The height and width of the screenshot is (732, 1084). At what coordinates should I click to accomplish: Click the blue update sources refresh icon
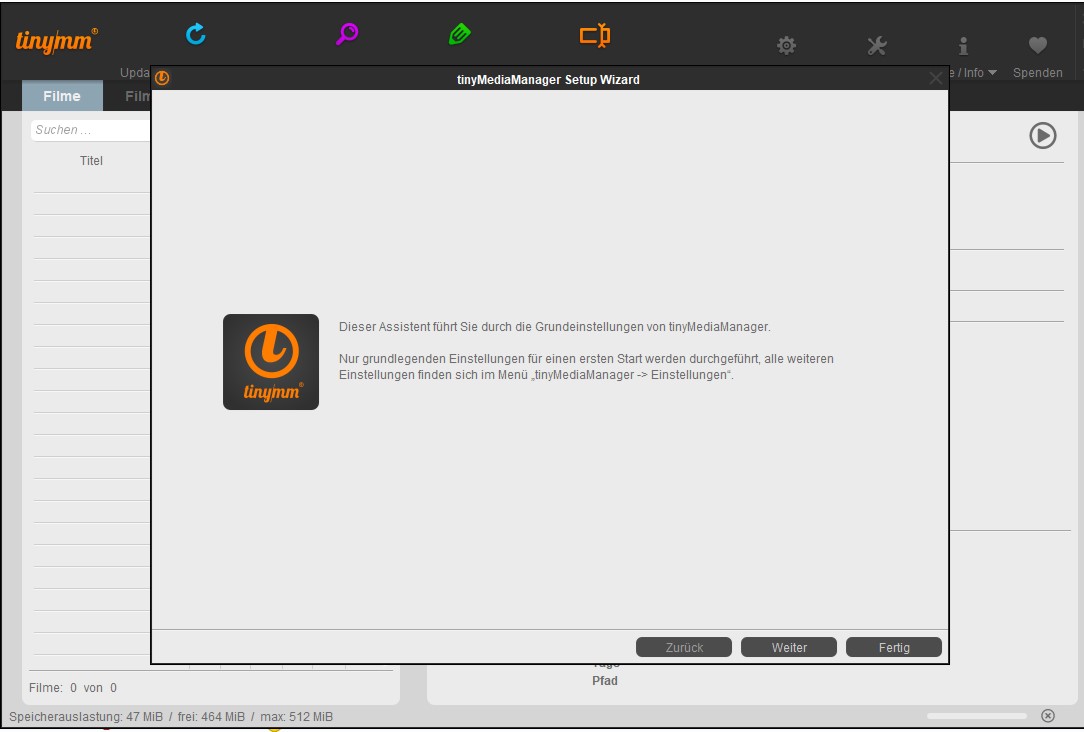pyautogui.click(x=196, y=34)
